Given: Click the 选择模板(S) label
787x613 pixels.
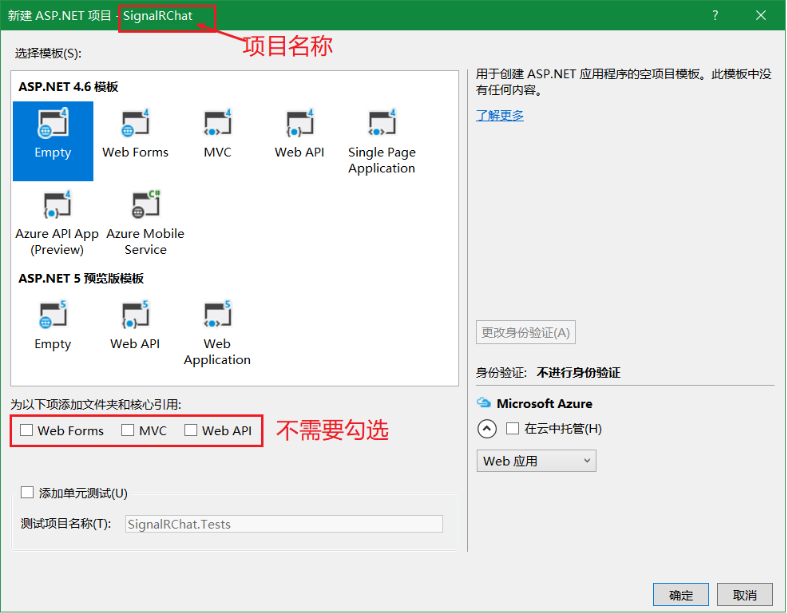Looking at the screenshot, I should coord(48,53).
